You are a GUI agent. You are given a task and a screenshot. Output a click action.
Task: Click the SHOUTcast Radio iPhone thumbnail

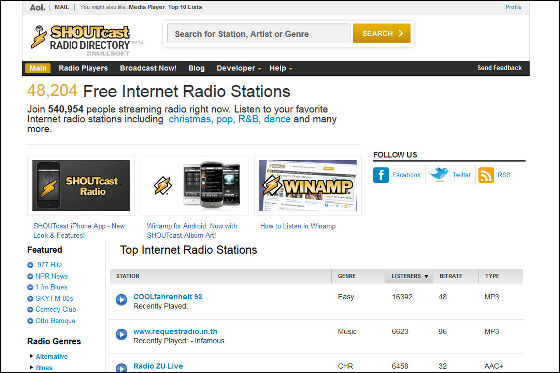(x=81, y=185)
